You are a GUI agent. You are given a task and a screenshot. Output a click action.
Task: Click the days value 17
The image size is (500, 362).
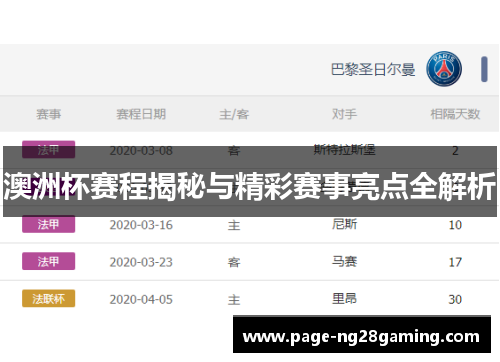(455, 262)
